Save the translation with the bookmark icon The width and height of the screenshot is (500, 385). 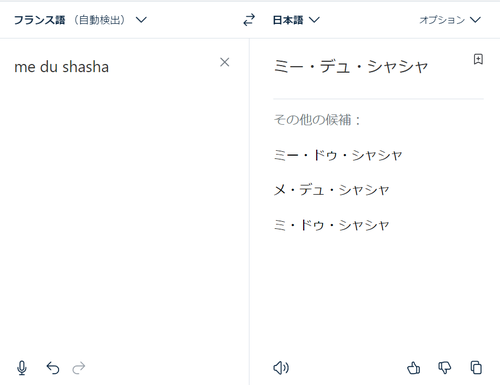(478, 59)
